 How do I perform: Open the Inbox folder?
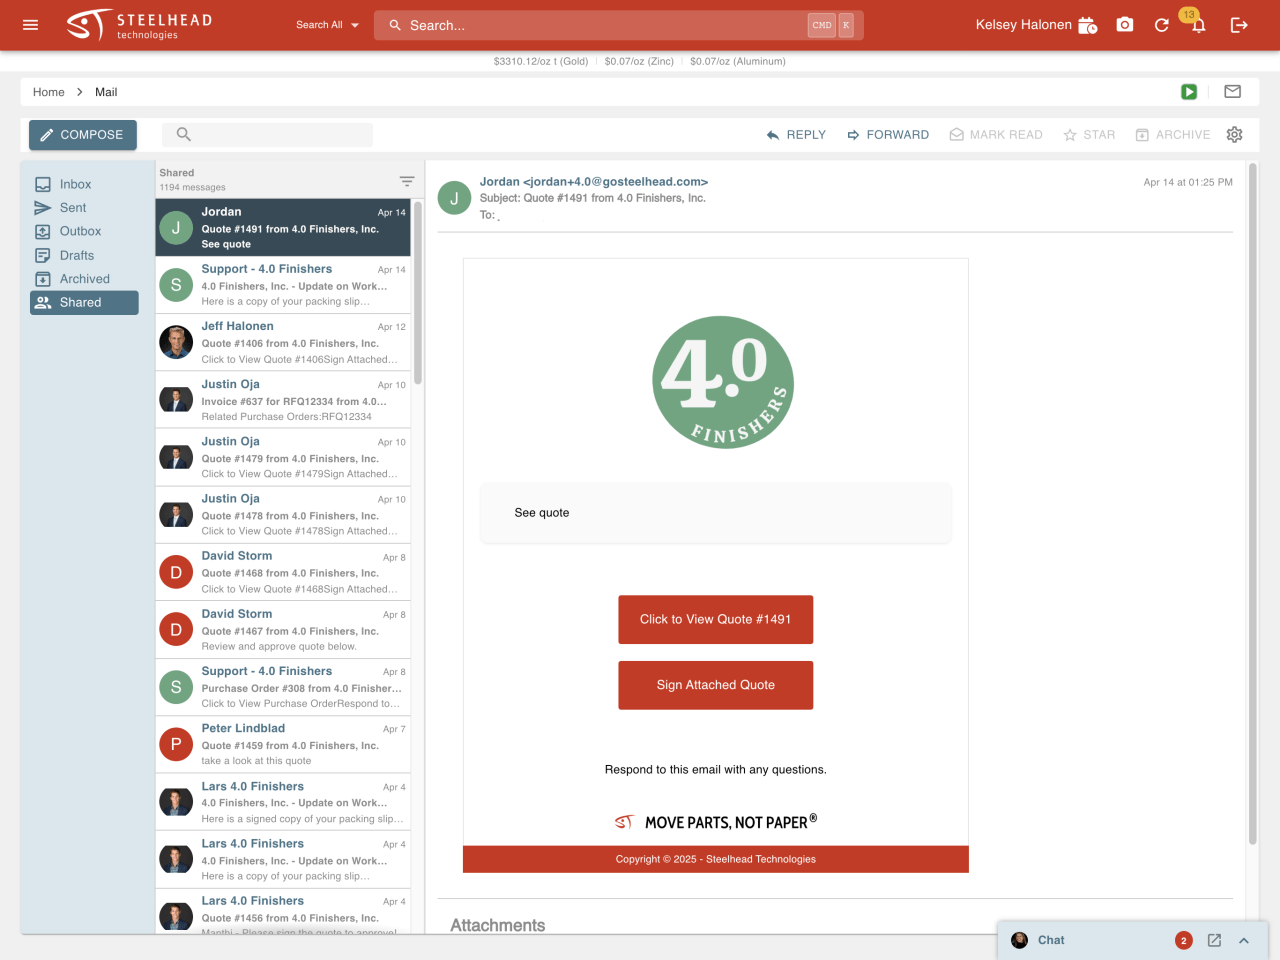tap(75, 184)
